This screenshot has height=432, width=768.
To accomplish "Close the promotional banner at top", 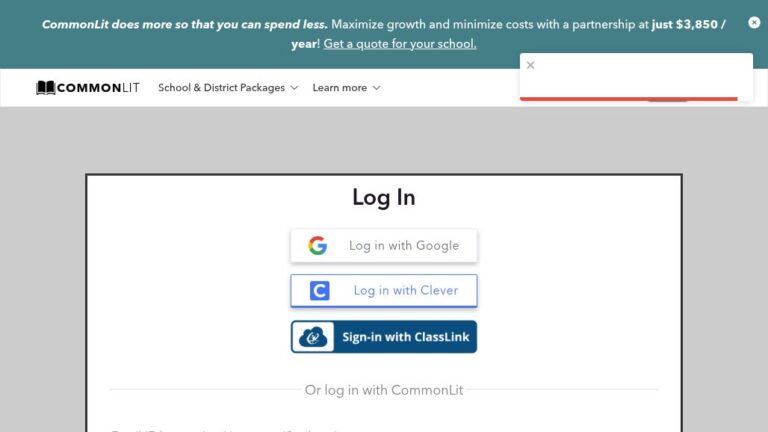I will [x=754, y=23].
